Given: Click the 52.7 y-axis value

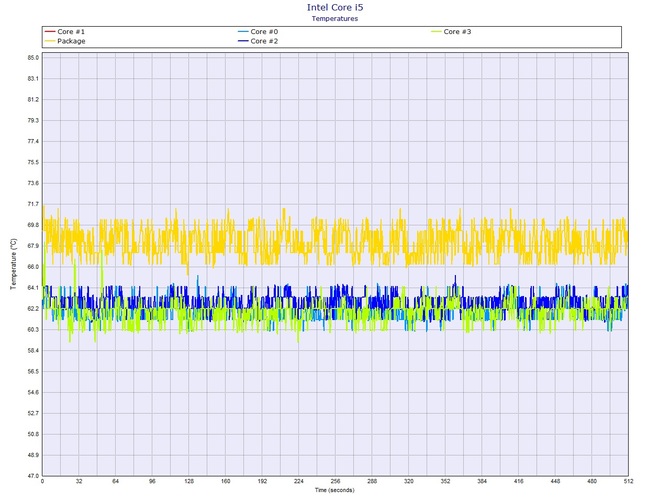Looking at the screenshot, I should (x=33, y=413).
